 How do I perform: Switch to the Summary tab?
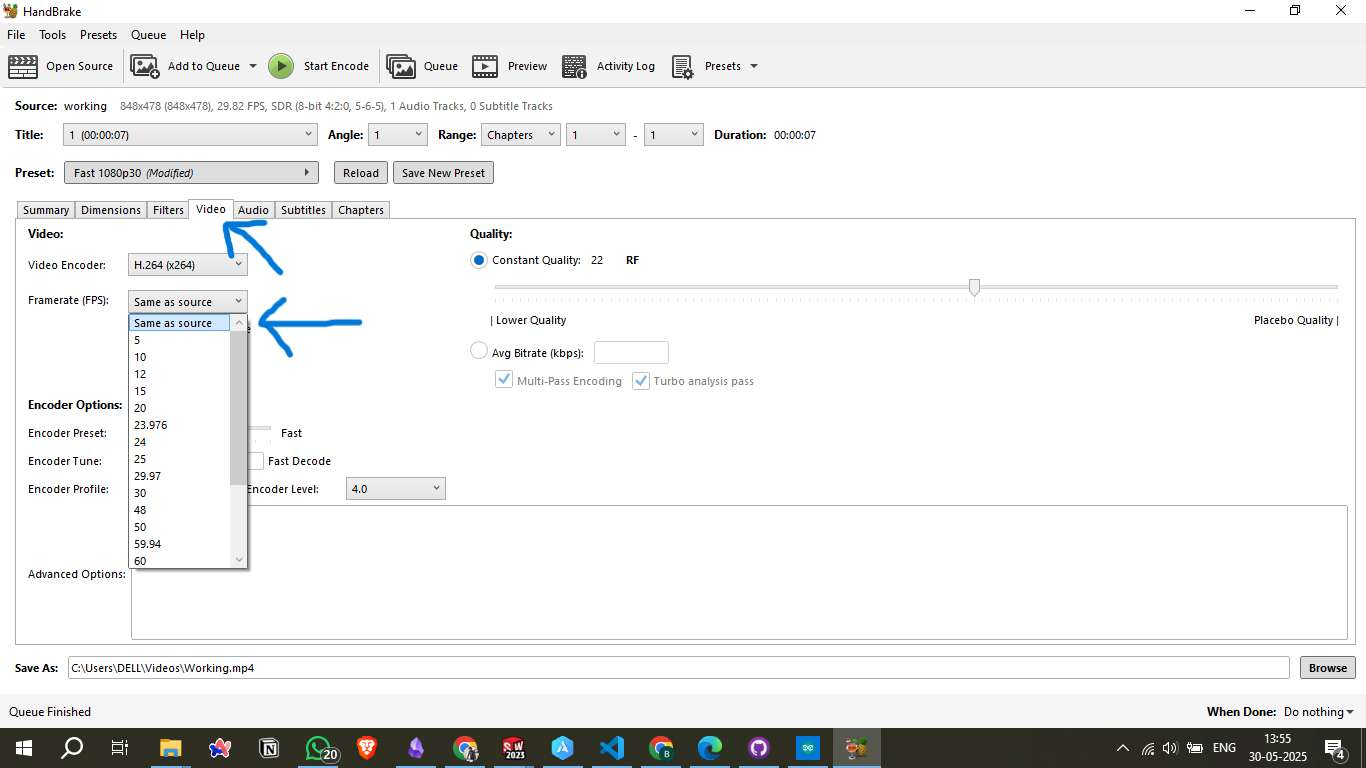click(46, 210)
